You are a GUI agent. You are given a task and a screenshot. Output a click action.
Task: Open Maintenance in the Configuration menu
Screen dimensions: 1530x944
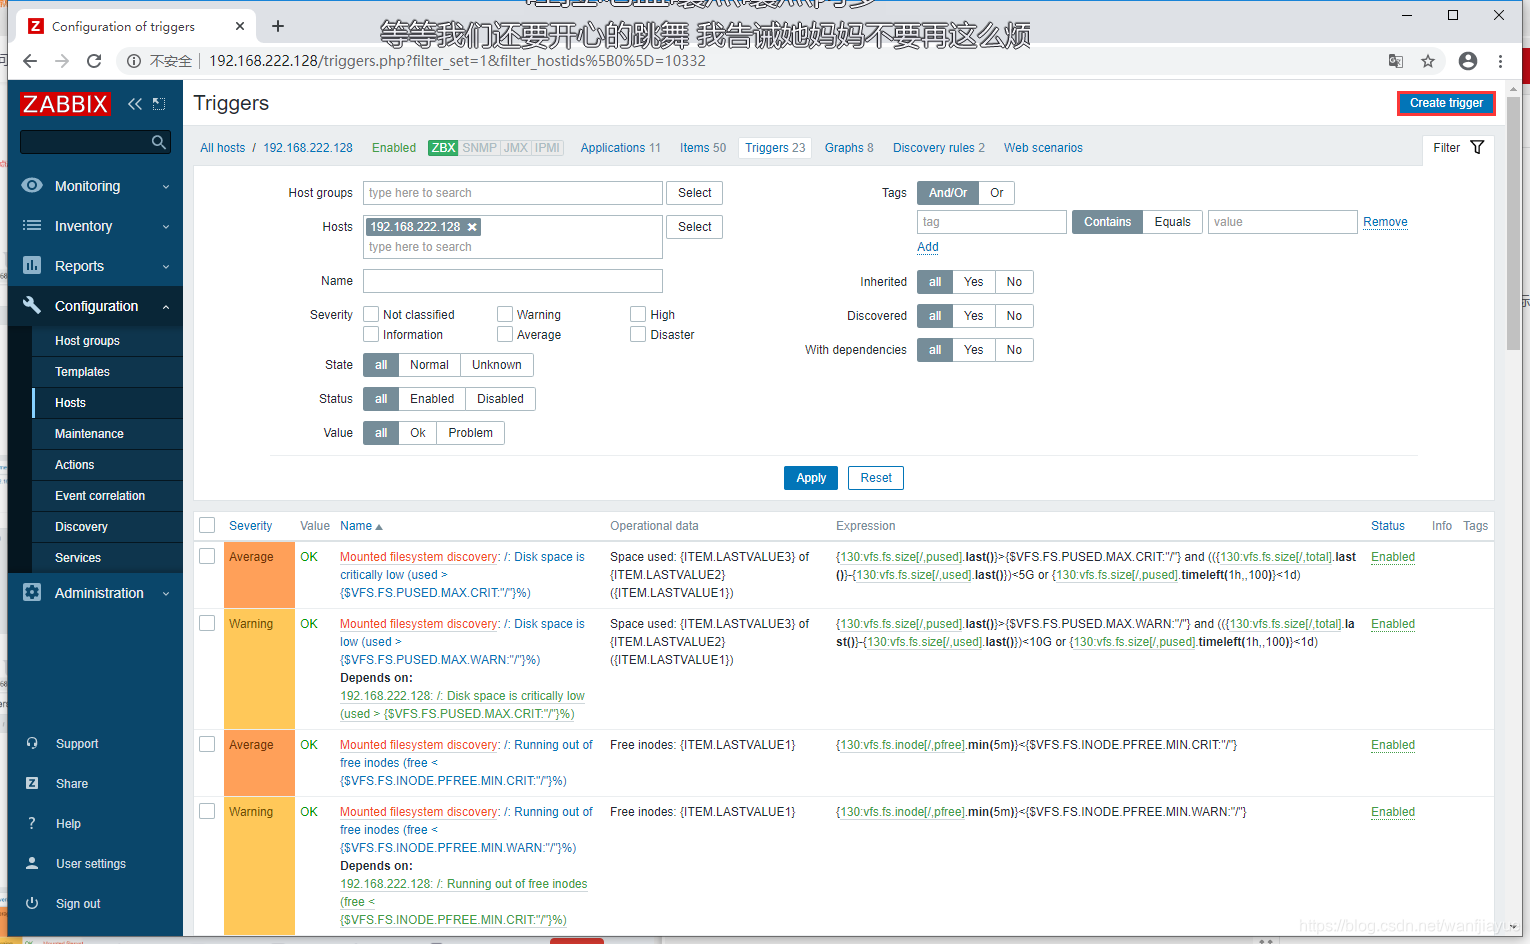pyautogui.click(x=89, y=434)
